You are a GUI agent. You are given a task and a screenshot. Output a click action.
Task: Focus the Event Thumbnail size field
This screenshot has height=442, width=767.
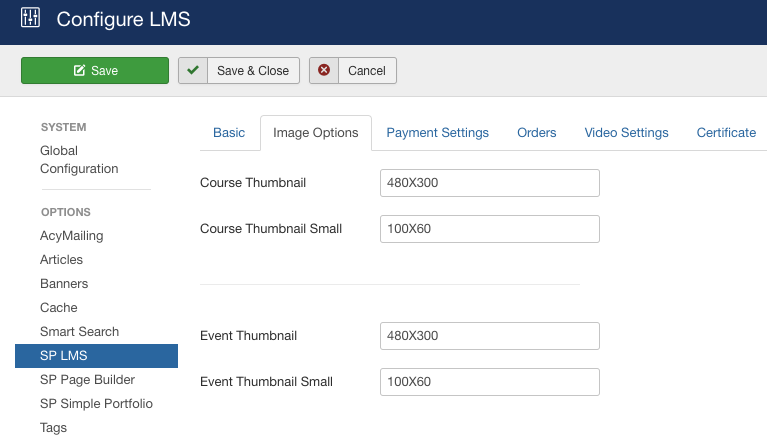(489, 336)
